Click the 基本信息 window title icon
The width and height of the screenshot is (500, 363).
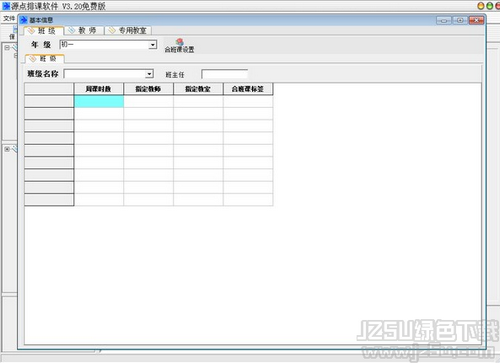(x=24, y=20)
